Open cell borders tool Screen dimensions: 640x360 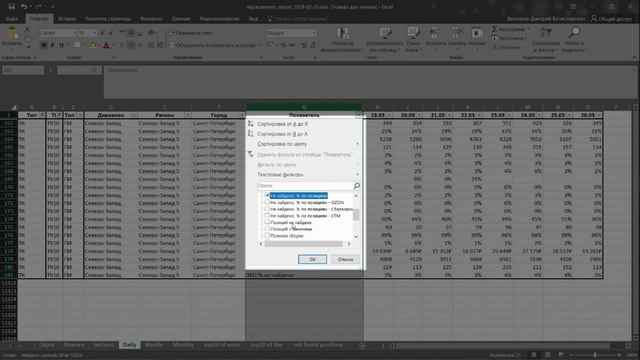pyautogui.click(x=77, y=45)
